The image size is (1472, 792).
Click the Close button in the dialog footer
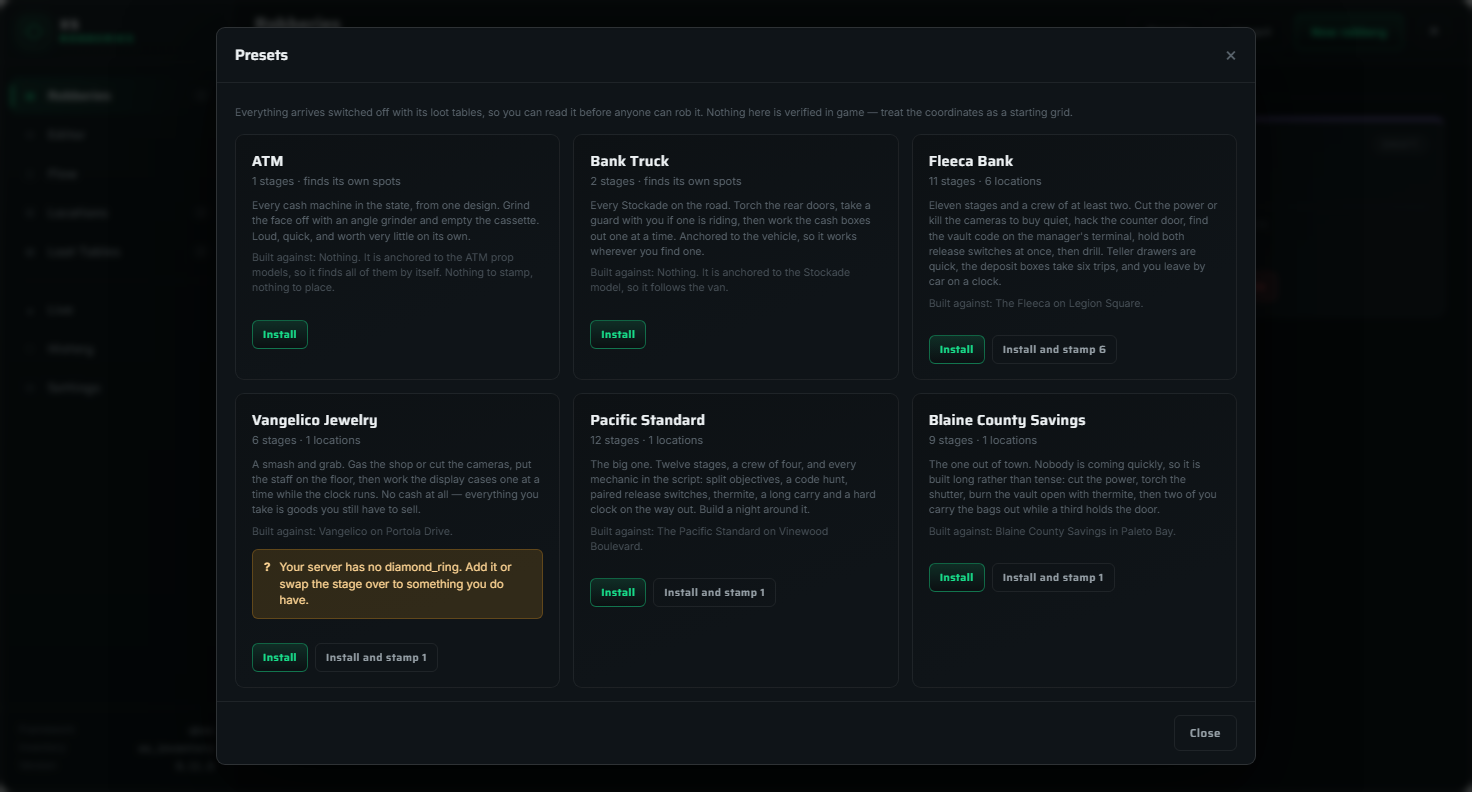(x=1205, y=733)
